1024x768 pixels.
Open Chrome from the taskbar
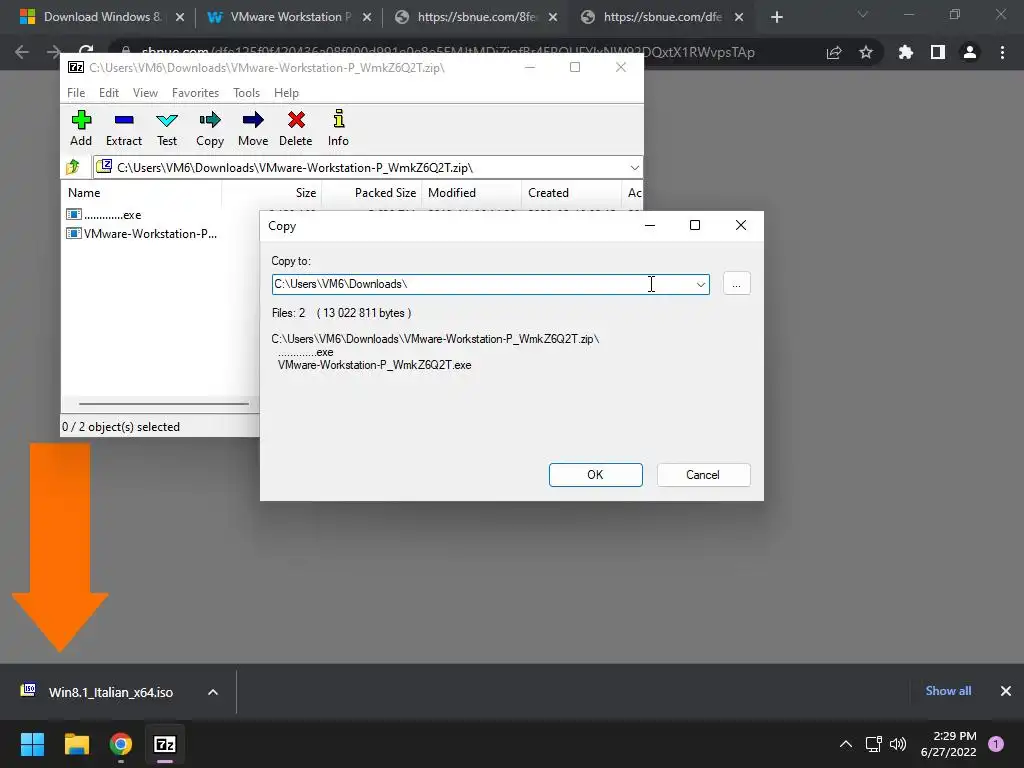click(121, 744)
